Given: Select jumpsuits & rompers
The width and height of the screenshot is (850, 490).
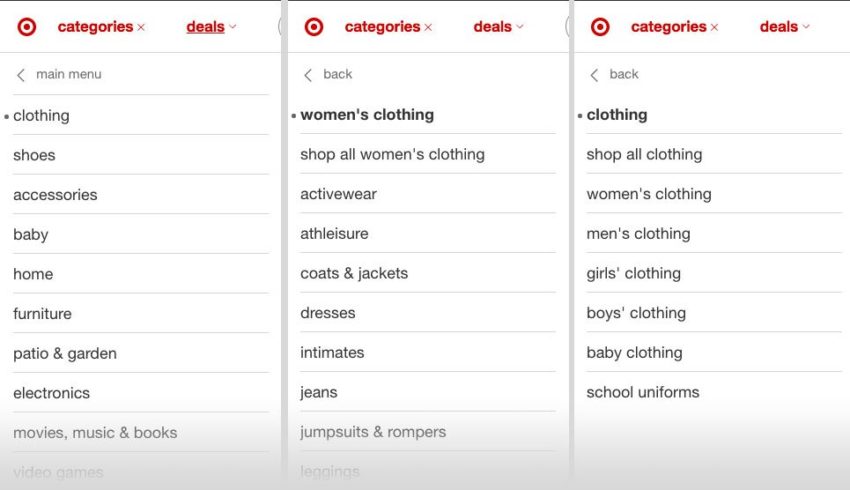Looking at the screenshot, I should pos(373,432).
